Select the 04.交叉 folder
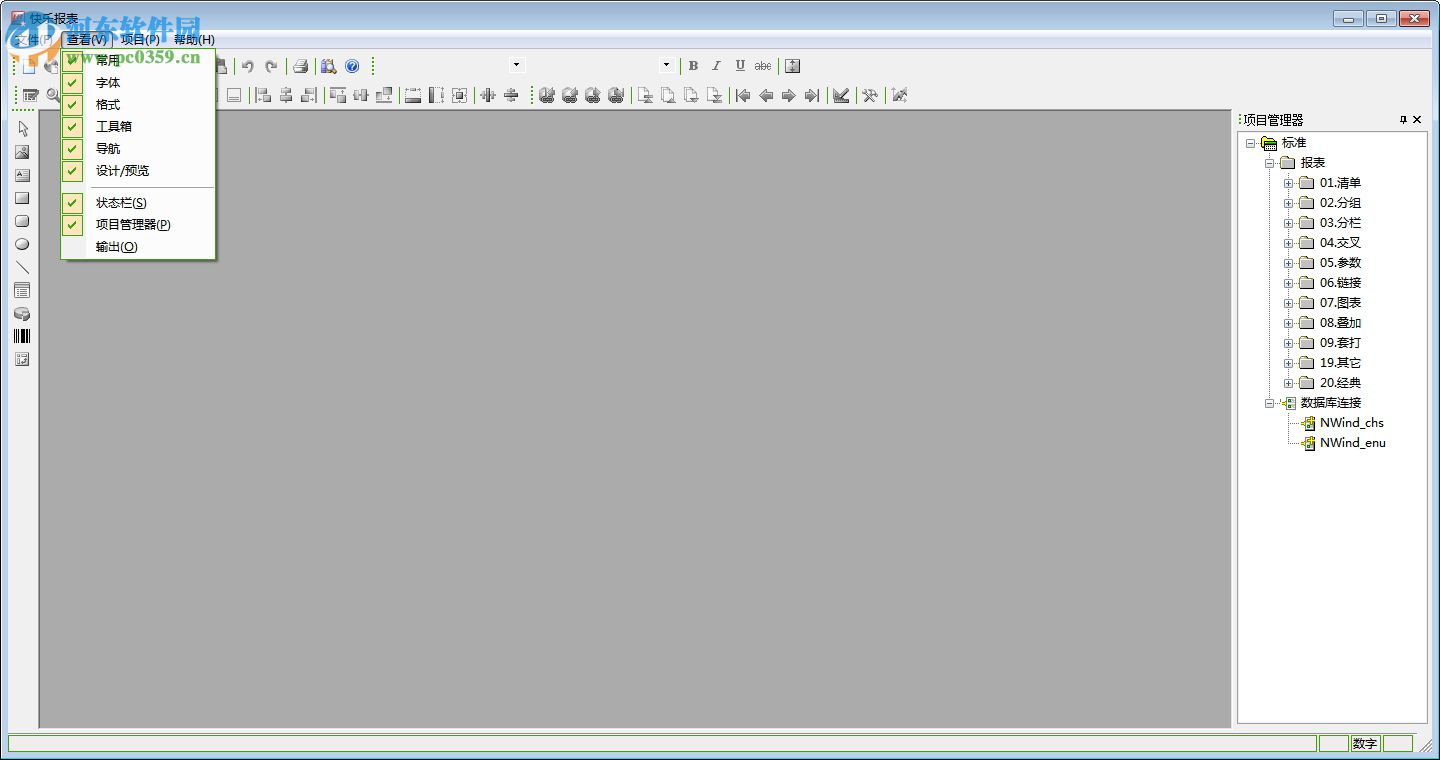This screenshot has width=1440, height=760. [x=1340, y=243]
